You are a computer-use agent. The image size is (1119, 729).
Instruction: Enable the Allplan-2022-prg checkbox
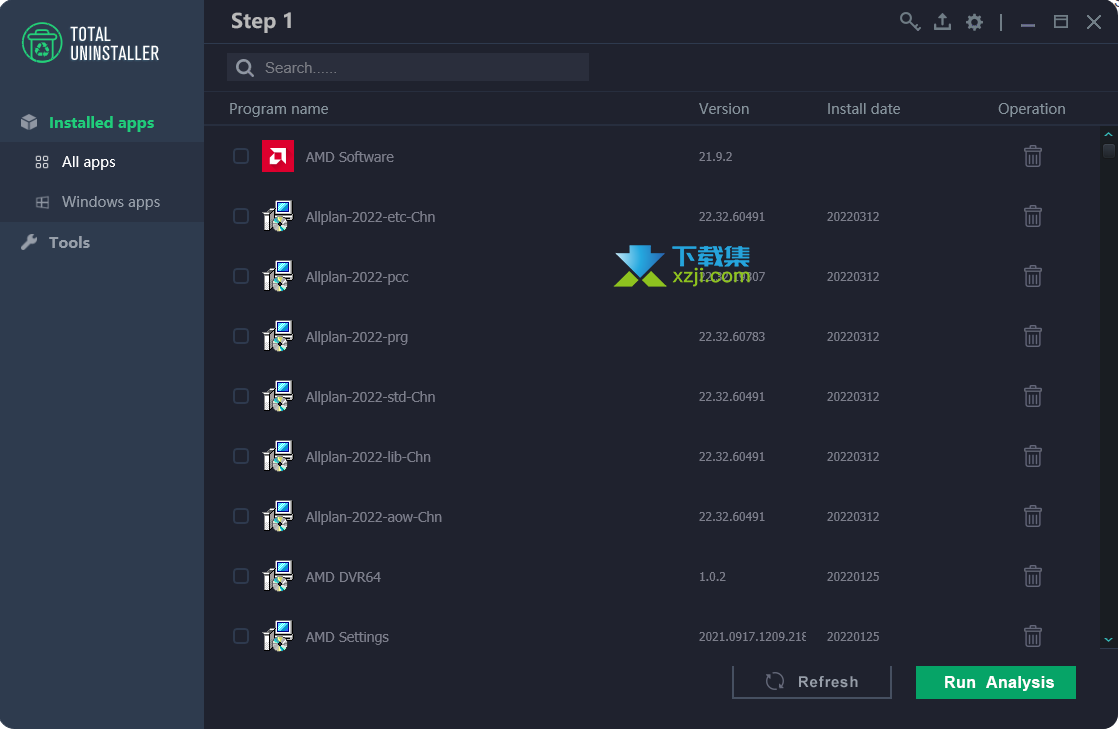click(241, 336)
